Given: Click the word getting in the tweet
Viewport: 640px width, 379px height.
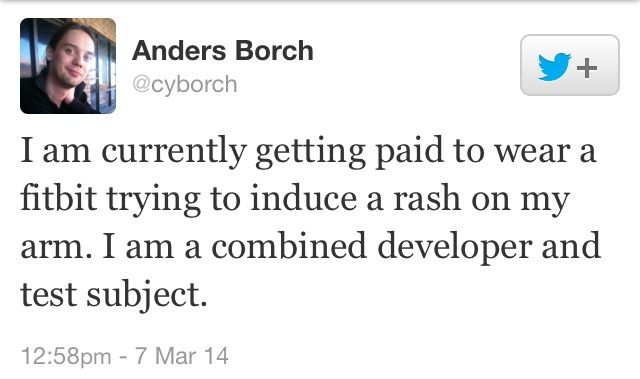Looking at the screenshot, I should [x=311, y=153].
